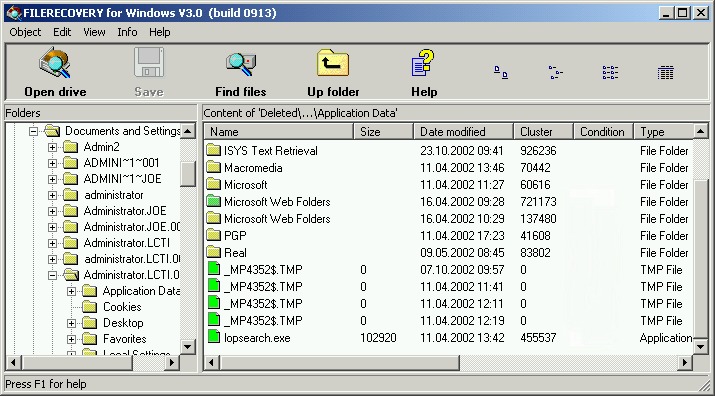715x396 pixels.
Task: Switch to details view icon
Action: pos(665,73)
